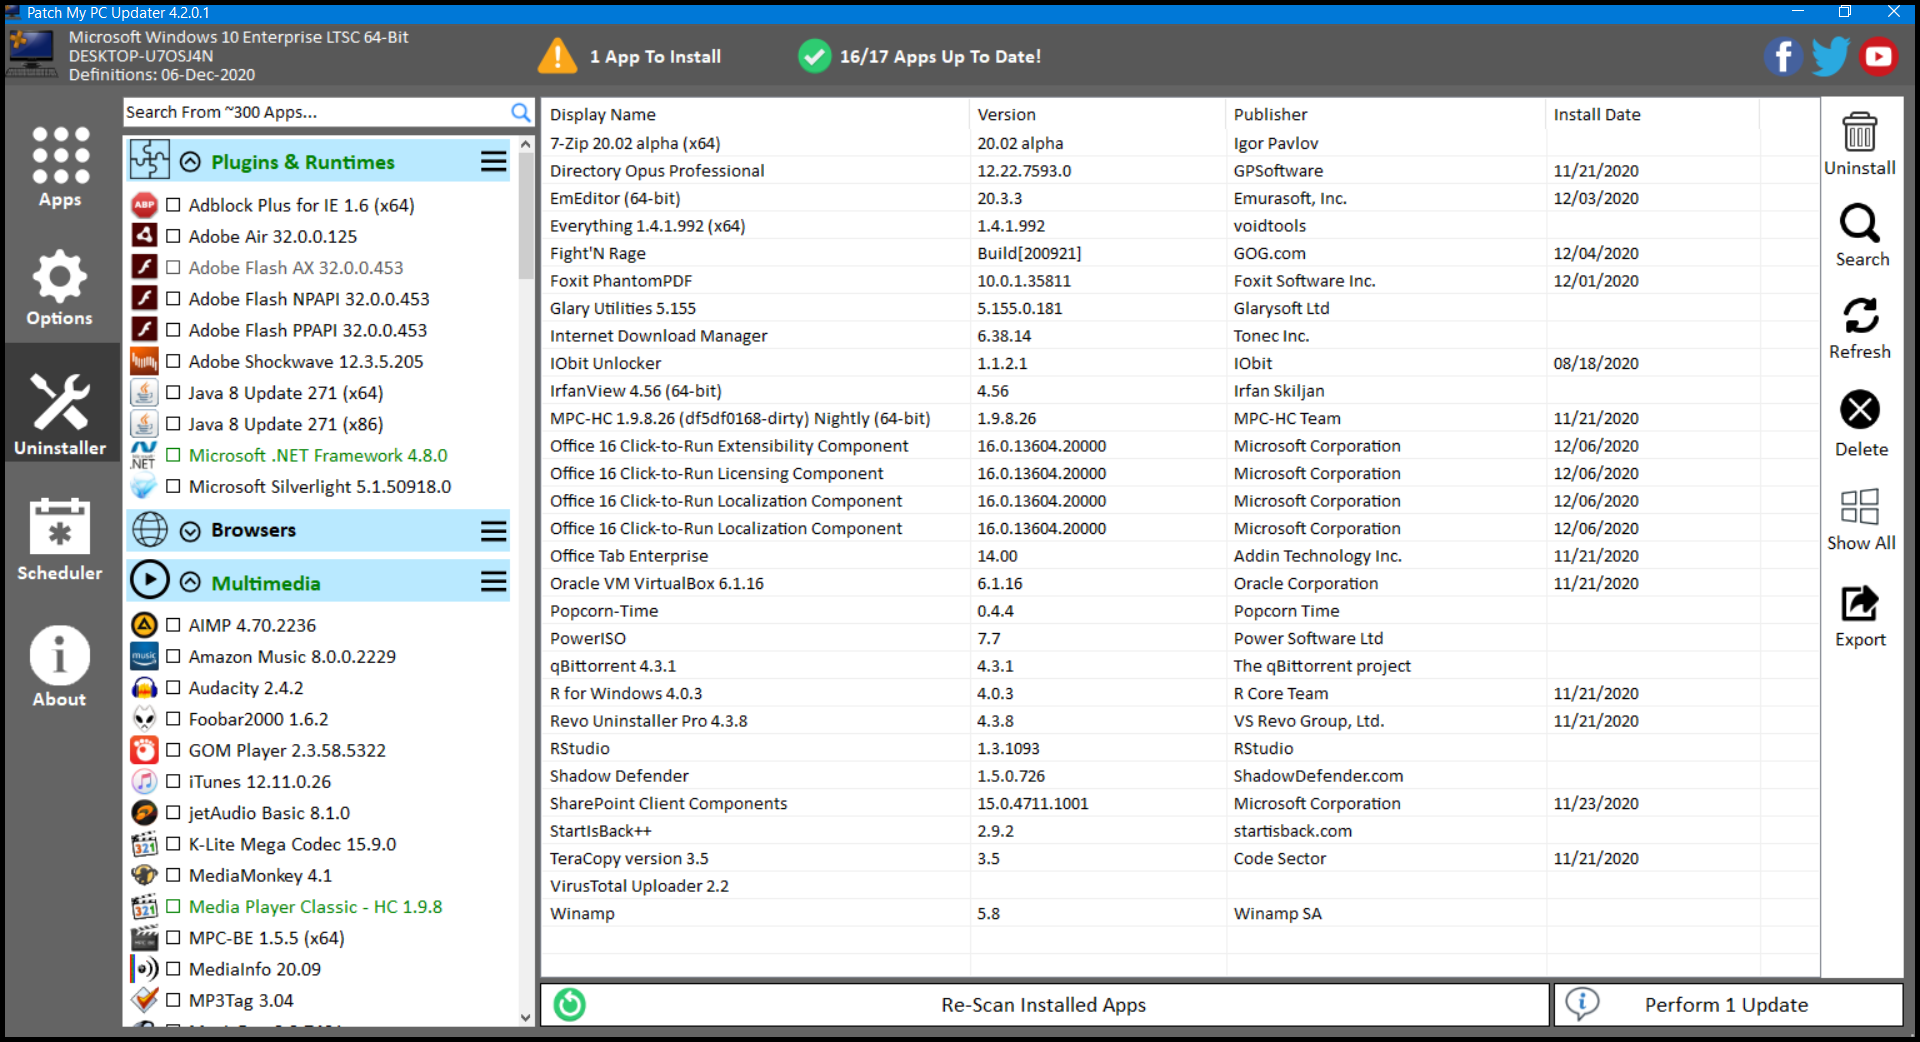The image size is (1920, 1042).
Task: Click the Show All windows icon
Action: click(1860, 506)
